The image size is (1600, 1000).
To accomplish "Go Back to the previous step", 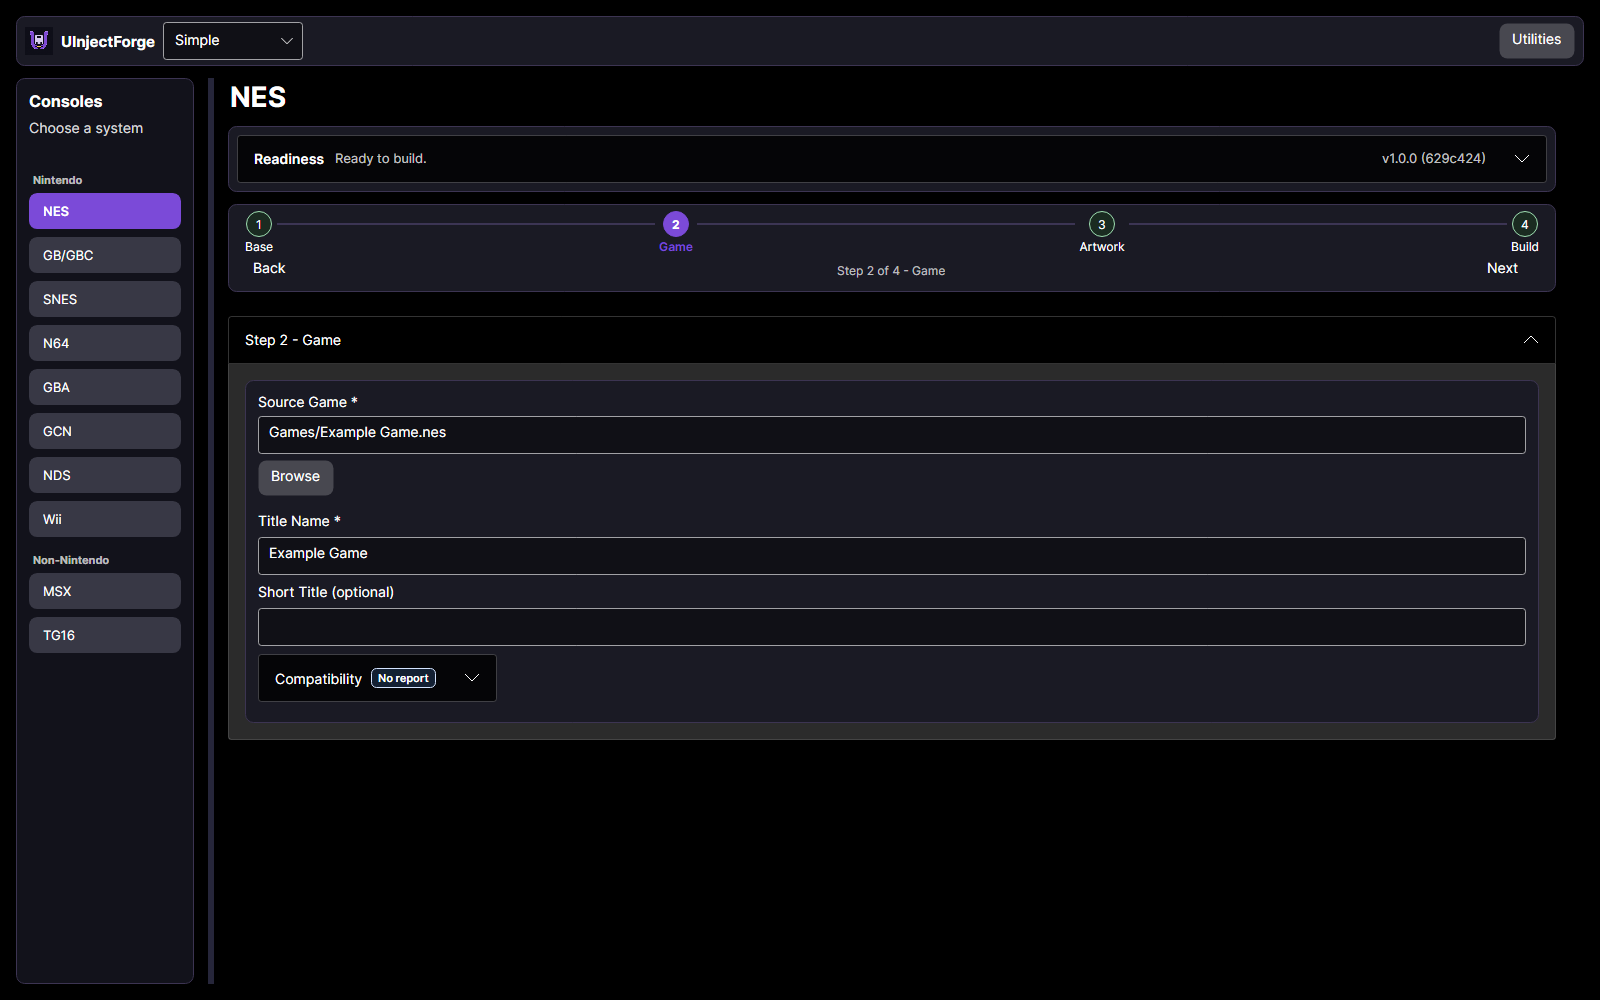I will tap(269, 268).
